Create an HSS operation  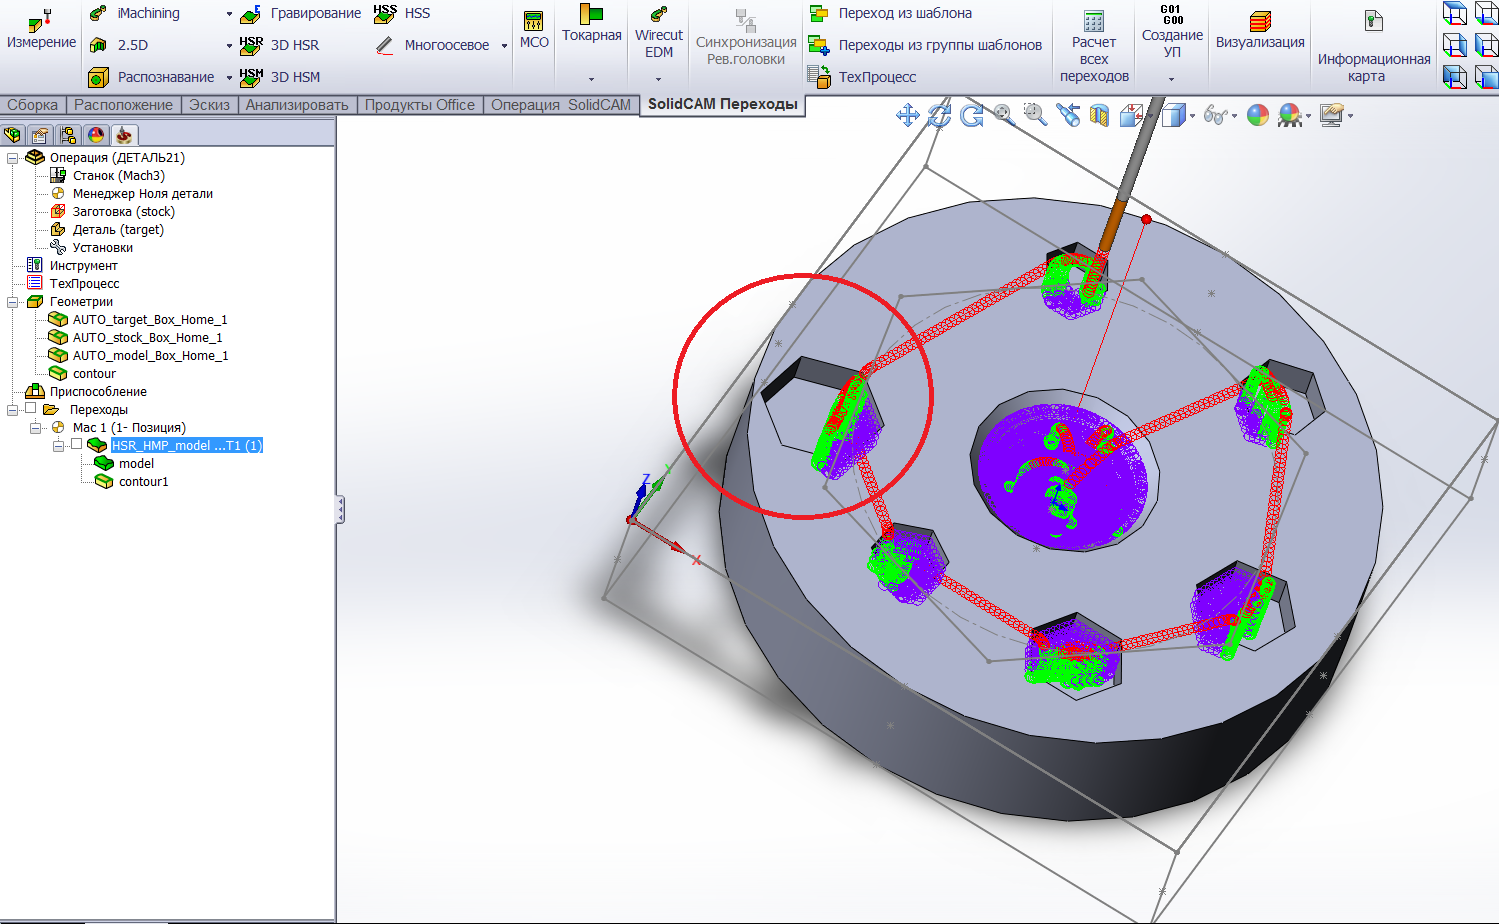click(x=402, y=13)
